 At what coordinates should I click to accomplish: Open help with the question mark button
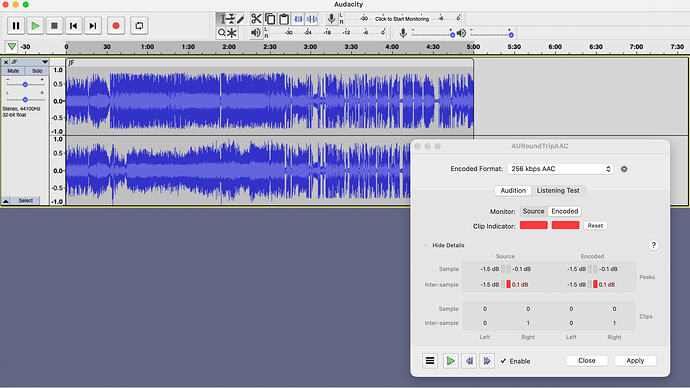(653, 245)
